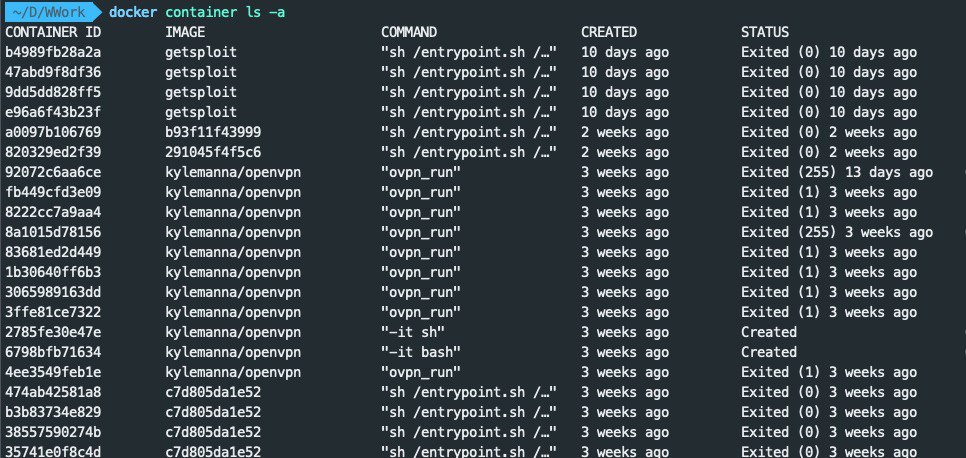Click the "-it bash" command entry
The width and height of the screenshot is (966, 458).
click(419, 352)
